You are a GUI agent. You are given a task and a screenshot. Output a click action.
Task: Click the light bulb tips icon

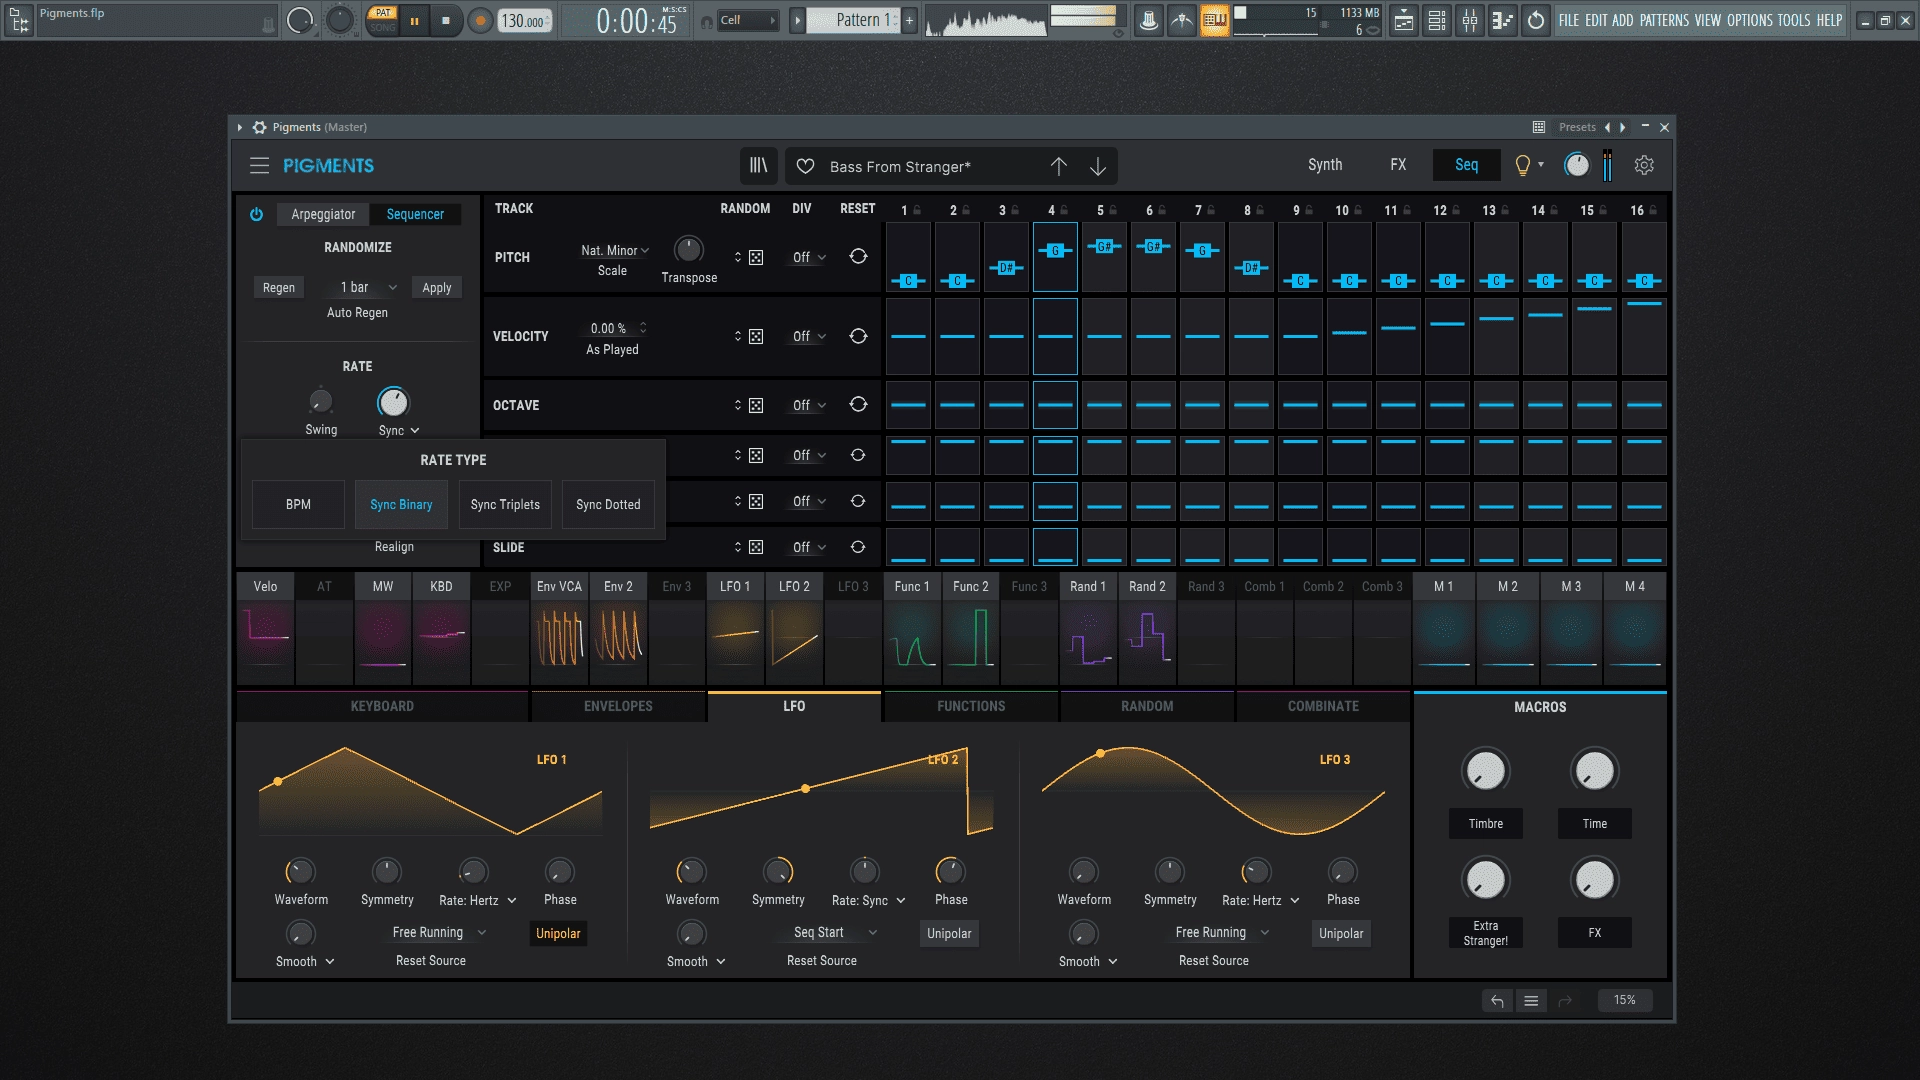coord(1523,165)
